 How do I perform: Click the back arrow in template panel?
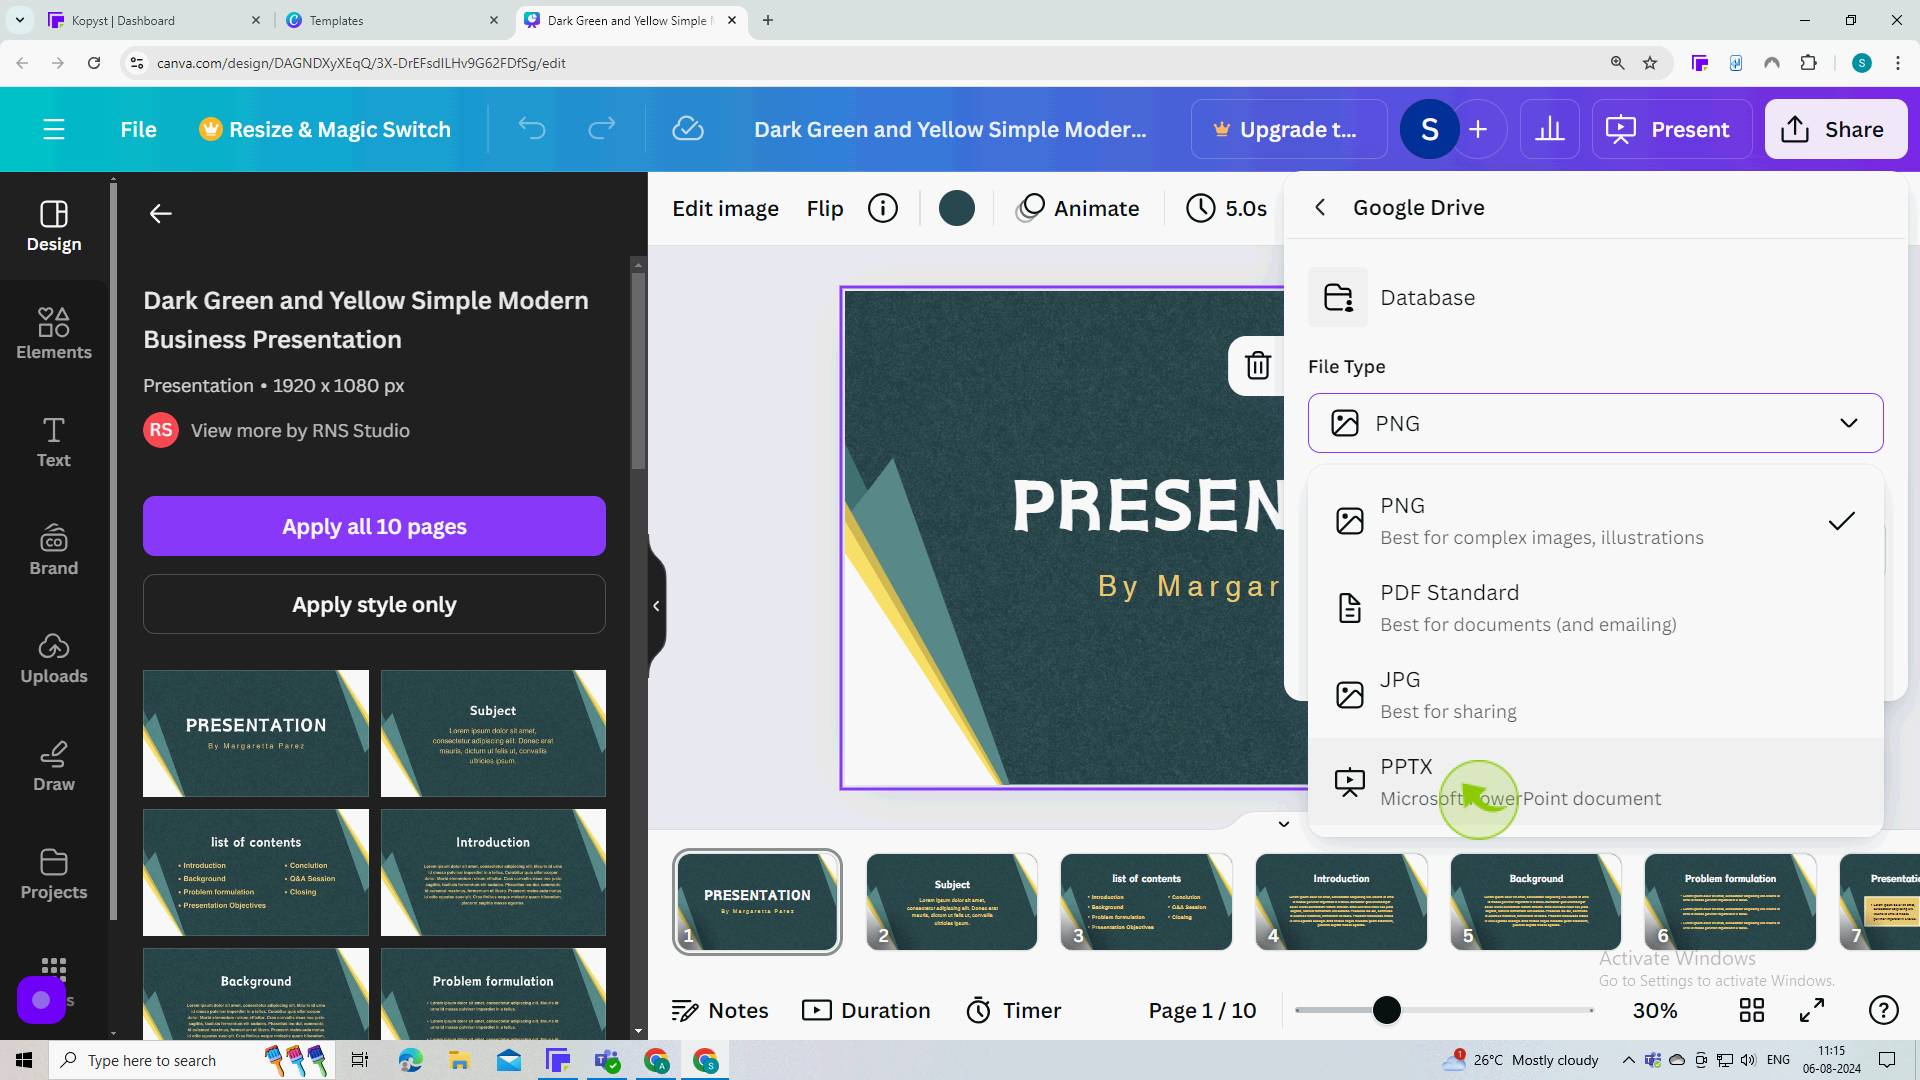point(161,213)
